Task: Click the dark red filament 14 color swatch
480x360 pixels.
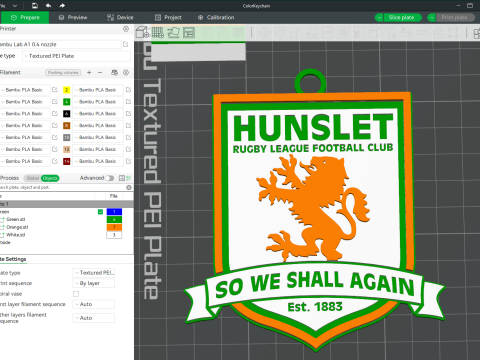Action: 67,161
